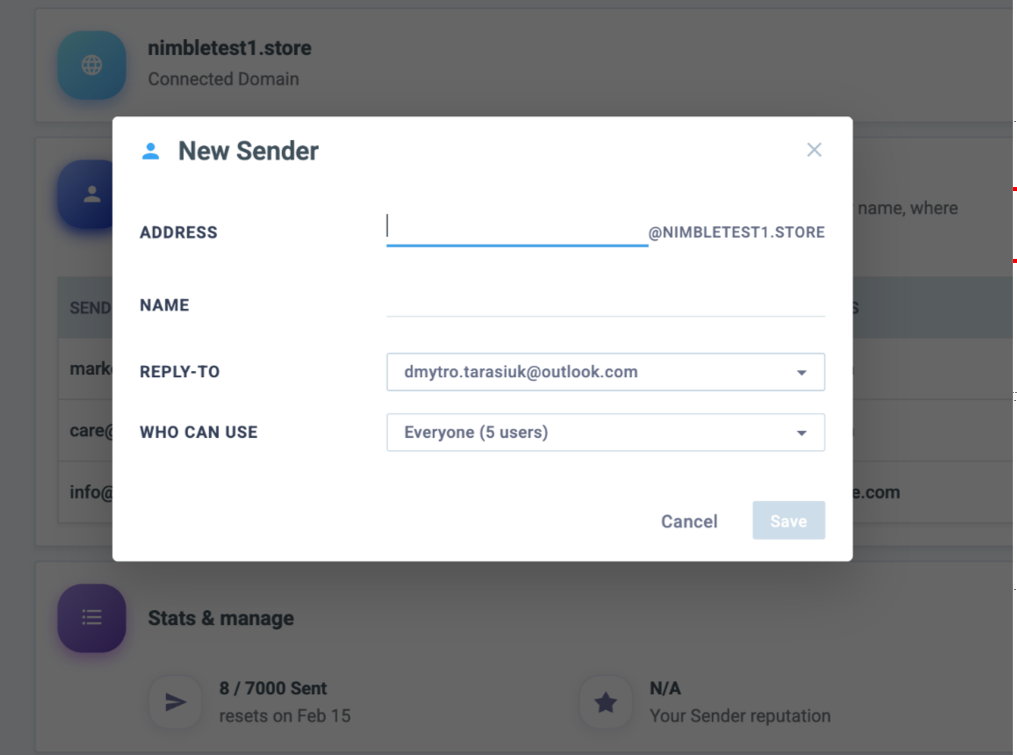Image resolution: width=1017 pixels, height=755 pixels.
Task: Click into the Name input field
Action: click(x=605, y=304)
